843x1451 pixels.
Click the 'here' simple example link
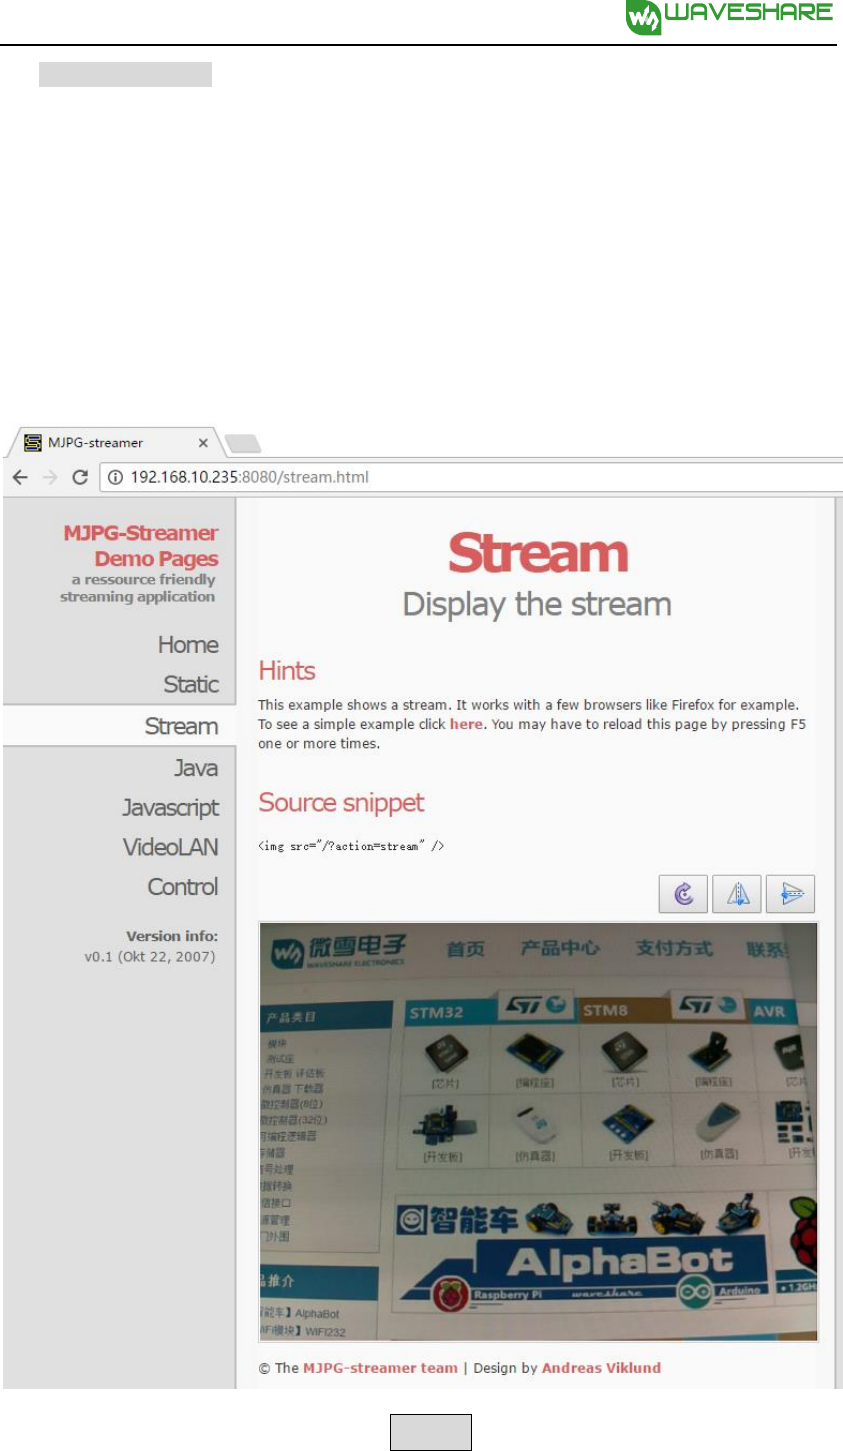pos(466,724)
